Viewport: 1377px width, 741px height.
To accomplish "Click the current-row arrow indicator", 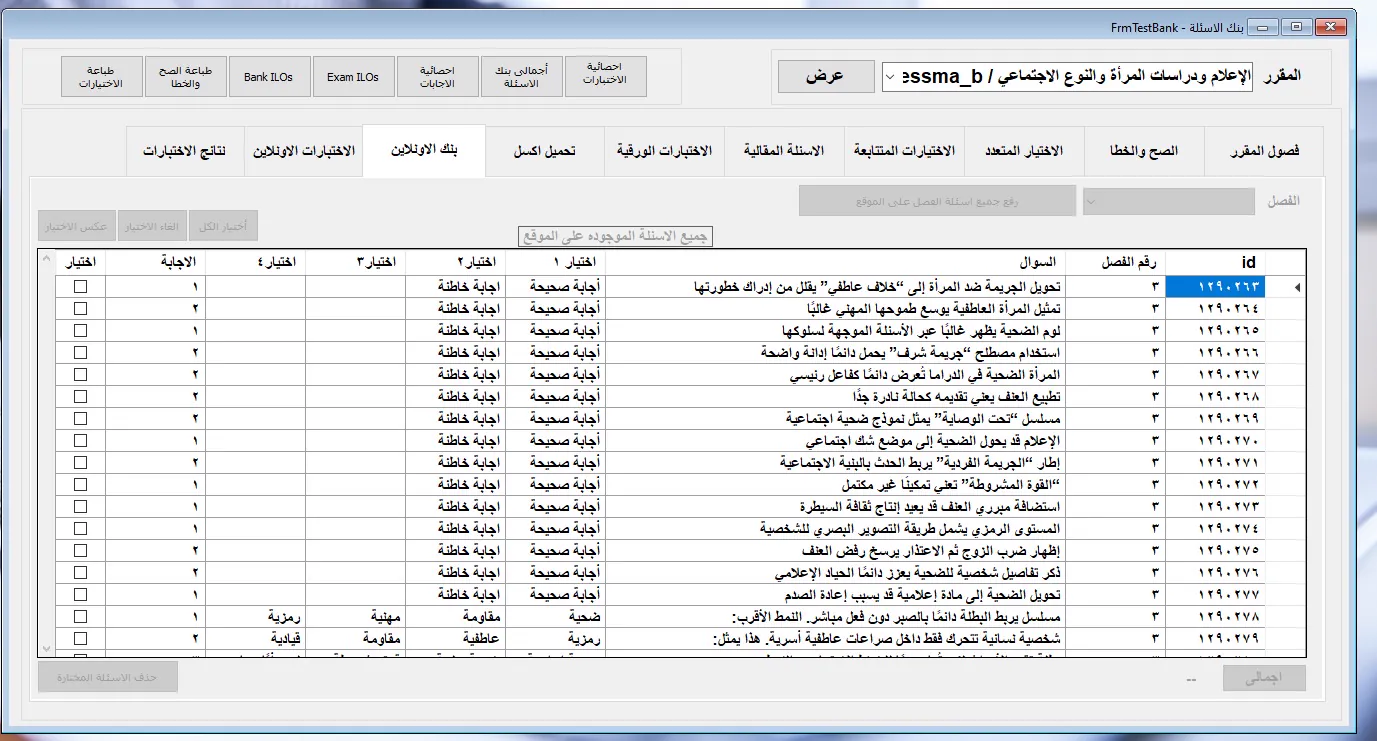I will [1297, 287].
